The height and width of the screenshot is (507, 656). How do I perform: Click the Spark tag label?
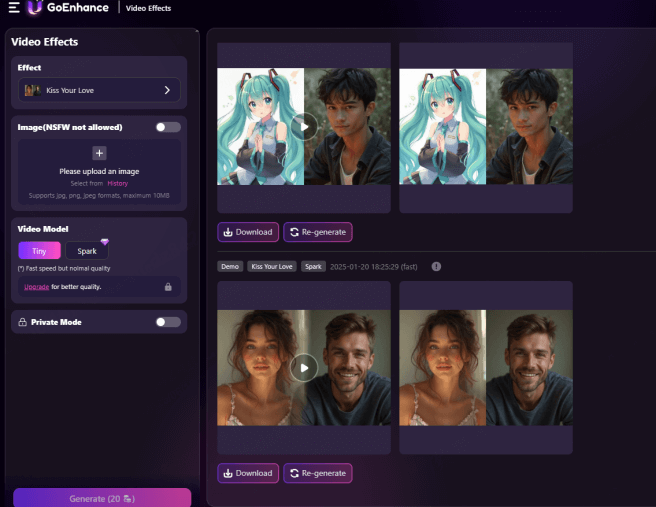[313, 266]
